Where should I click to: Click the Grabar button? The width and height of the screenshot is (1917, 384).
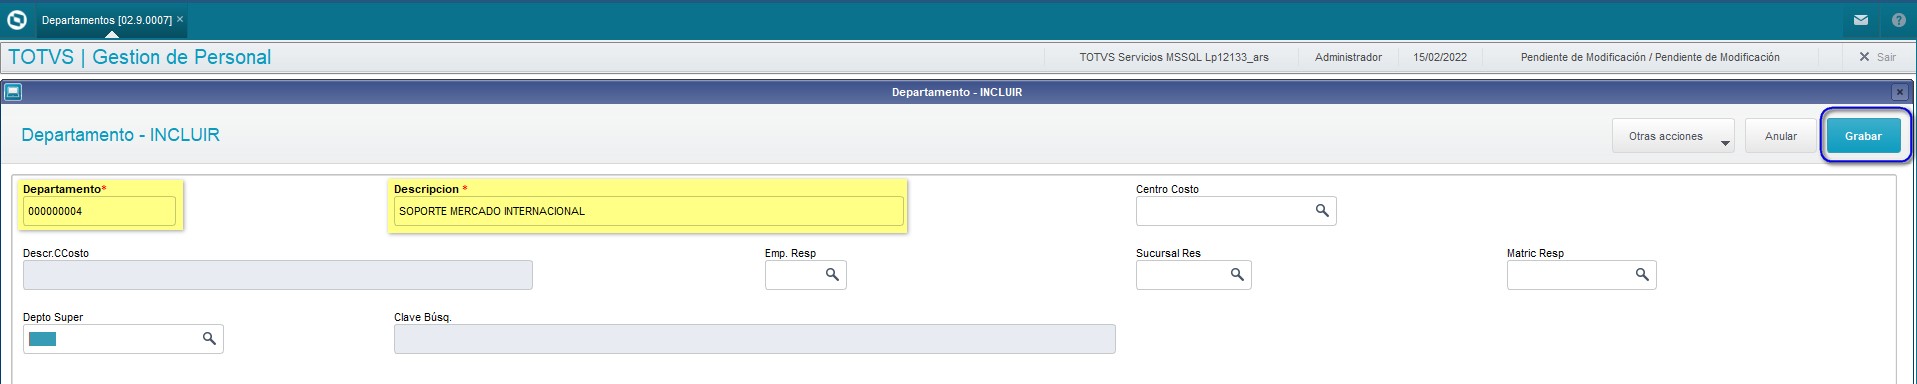tap(1863, 136)
